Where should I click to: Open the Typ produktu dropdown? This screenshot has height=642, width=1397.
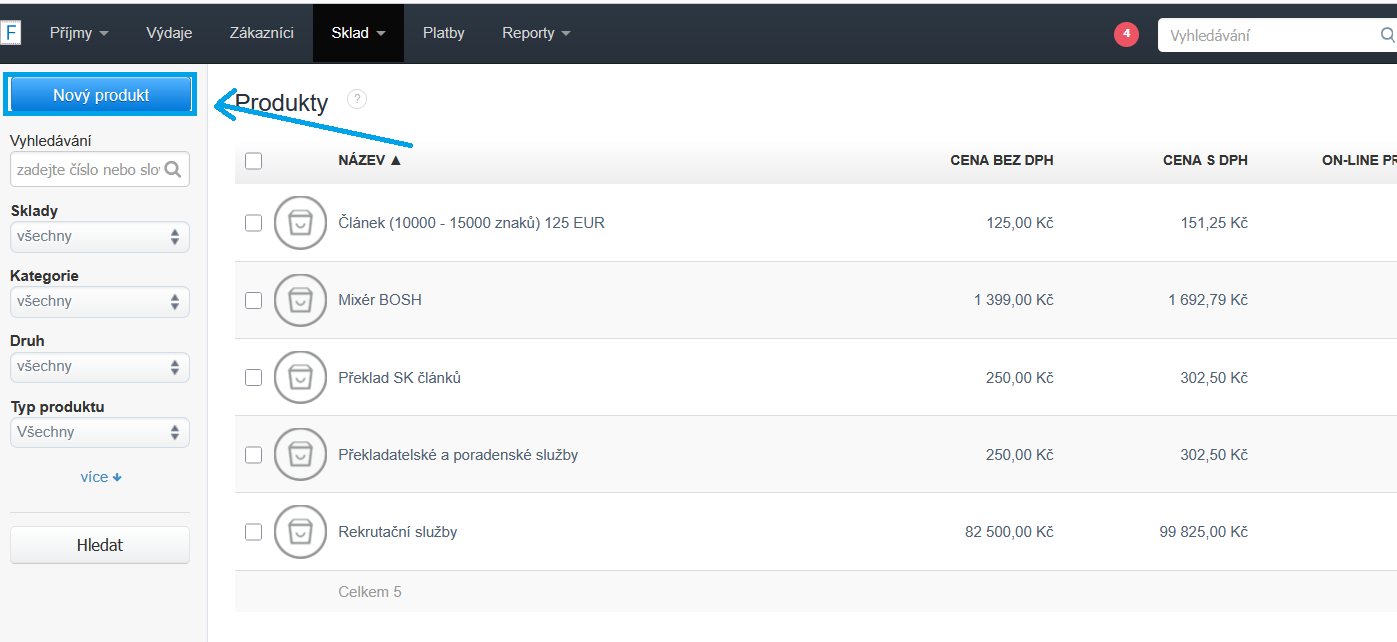pyautogui.click(x=99, y=432)
